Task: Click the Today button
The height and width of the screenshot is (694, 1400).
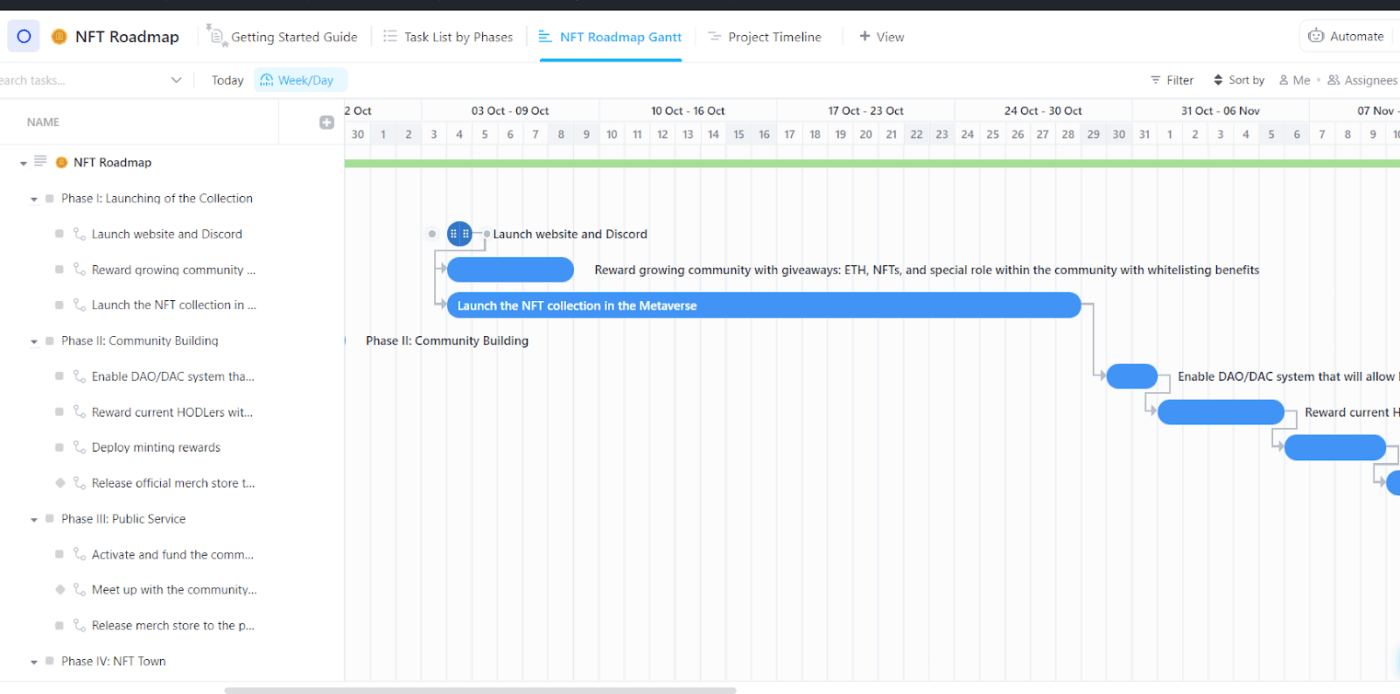Action: [x=227, y=80]
